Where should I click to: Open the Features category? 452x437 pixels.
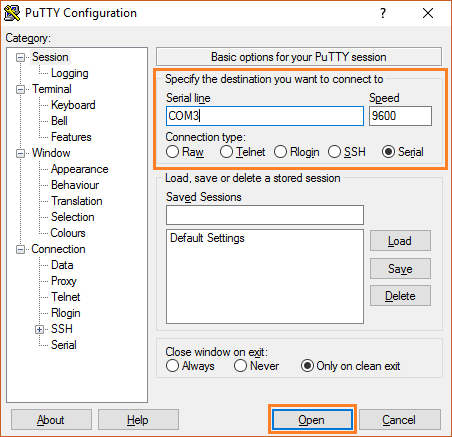[x=71, y=137]
